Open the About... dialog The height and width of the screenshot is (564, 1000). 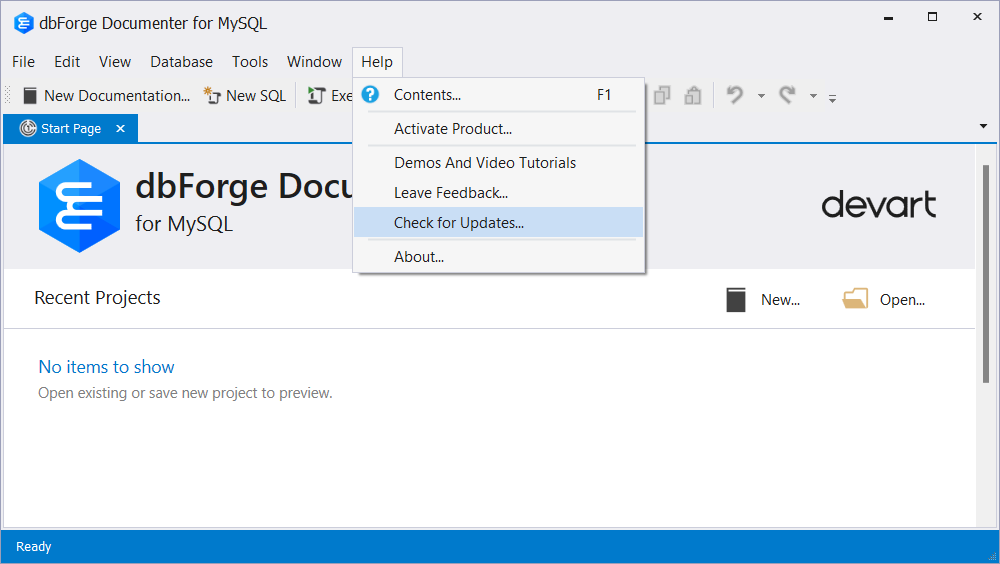click(499, 256)
